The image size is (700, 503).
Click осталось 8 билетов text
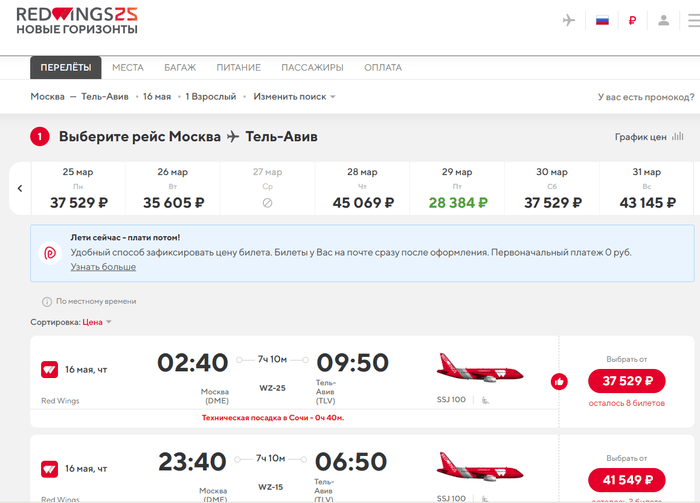[x=627, y=403]
